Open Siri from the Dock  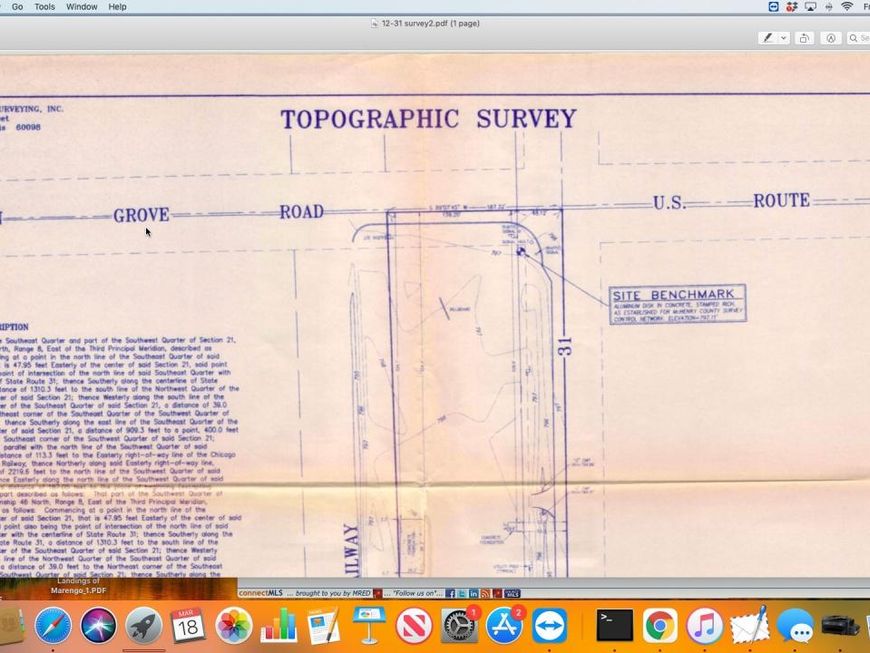pyautogui.click(x=98, y=626)
